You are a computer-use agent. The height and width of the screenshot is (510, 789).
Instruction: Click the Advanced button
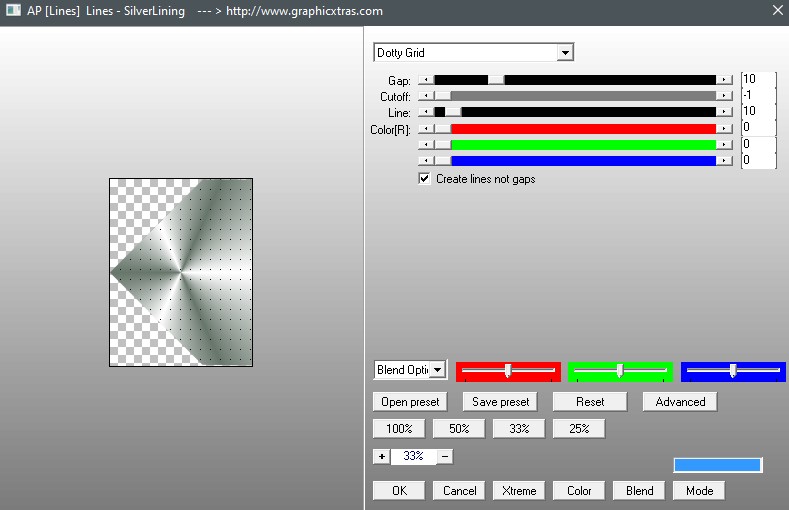680,402
